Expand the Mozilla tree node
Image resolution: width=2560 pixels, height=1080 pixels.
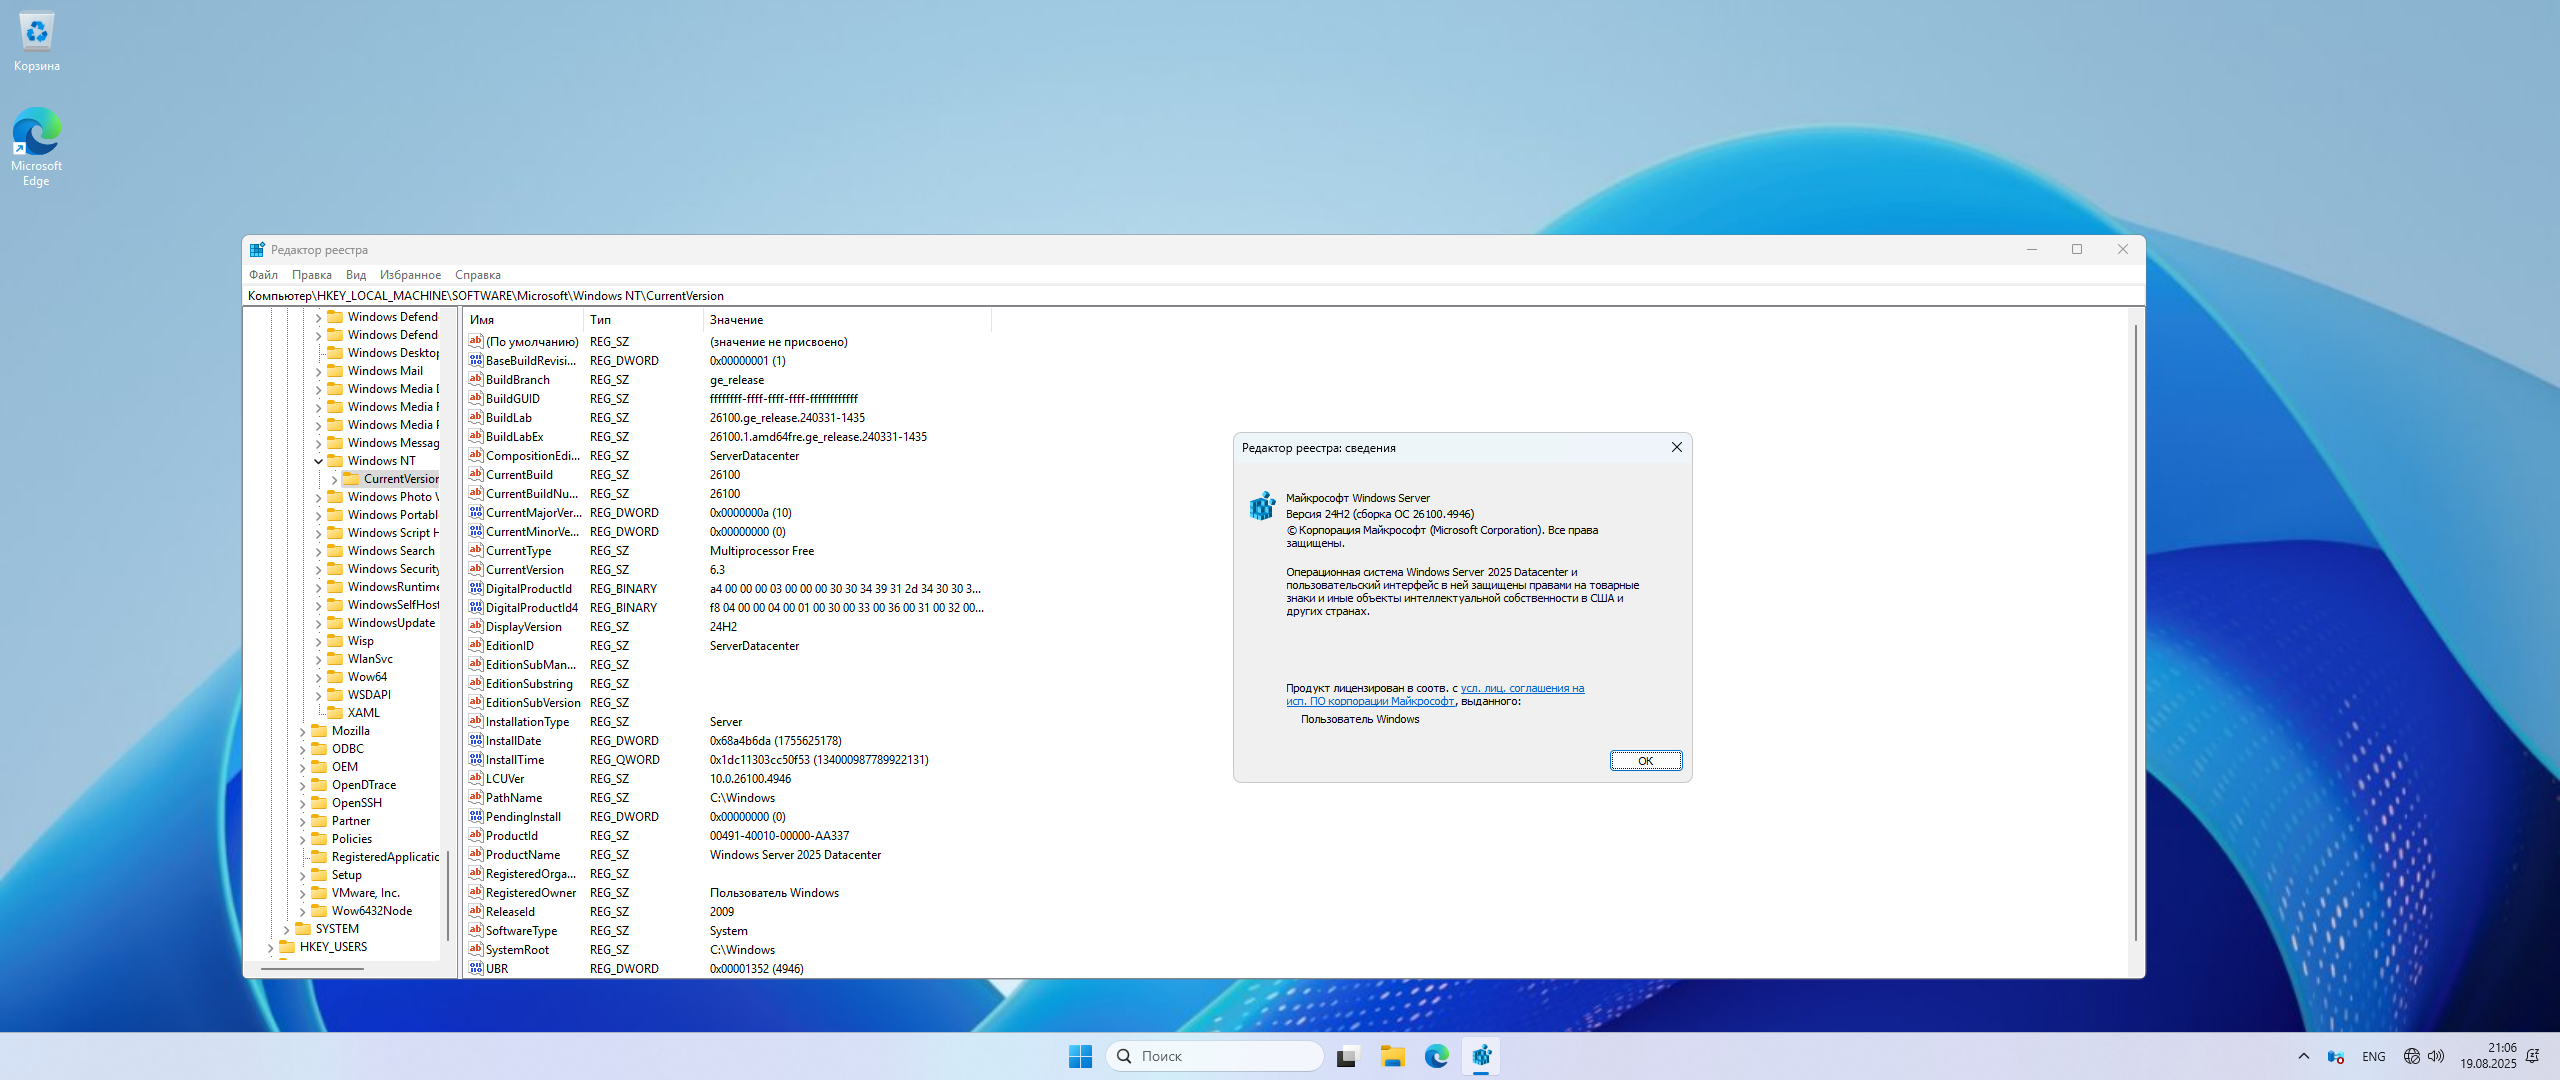[303, 731]
